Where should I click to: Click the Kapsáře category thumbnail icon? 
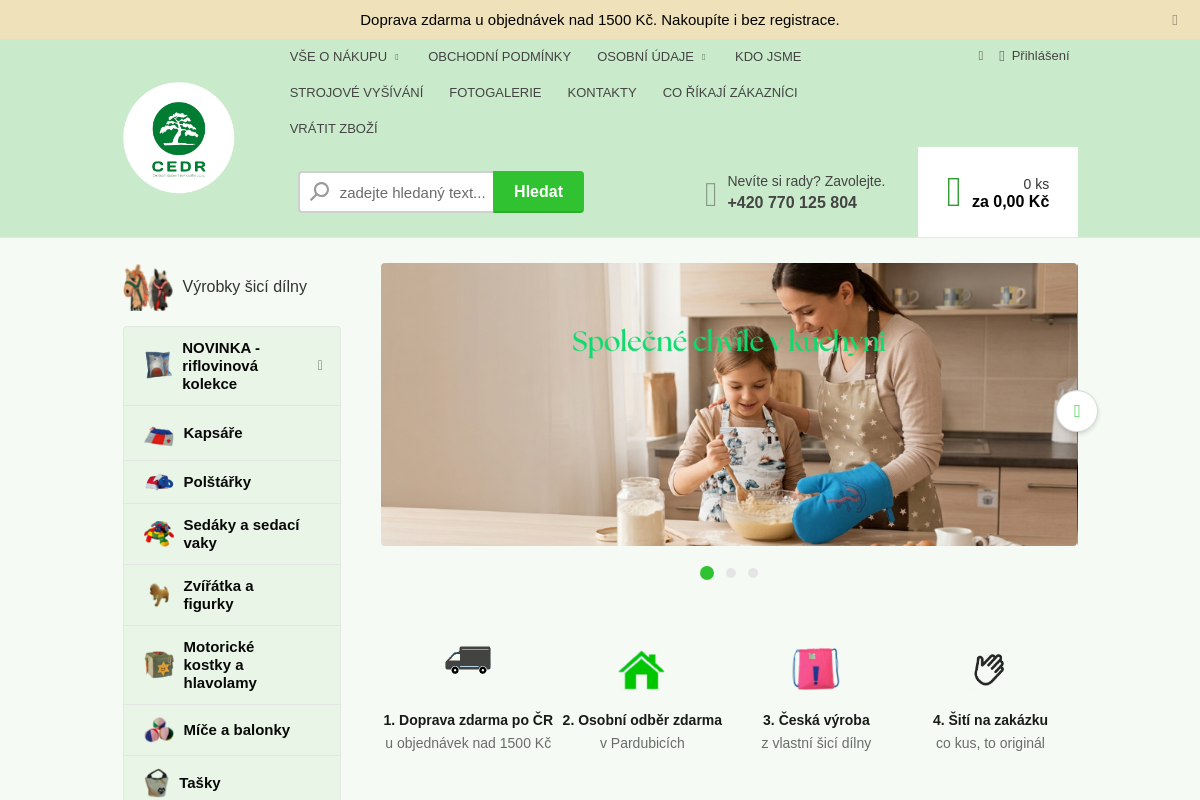pos(159,434)
